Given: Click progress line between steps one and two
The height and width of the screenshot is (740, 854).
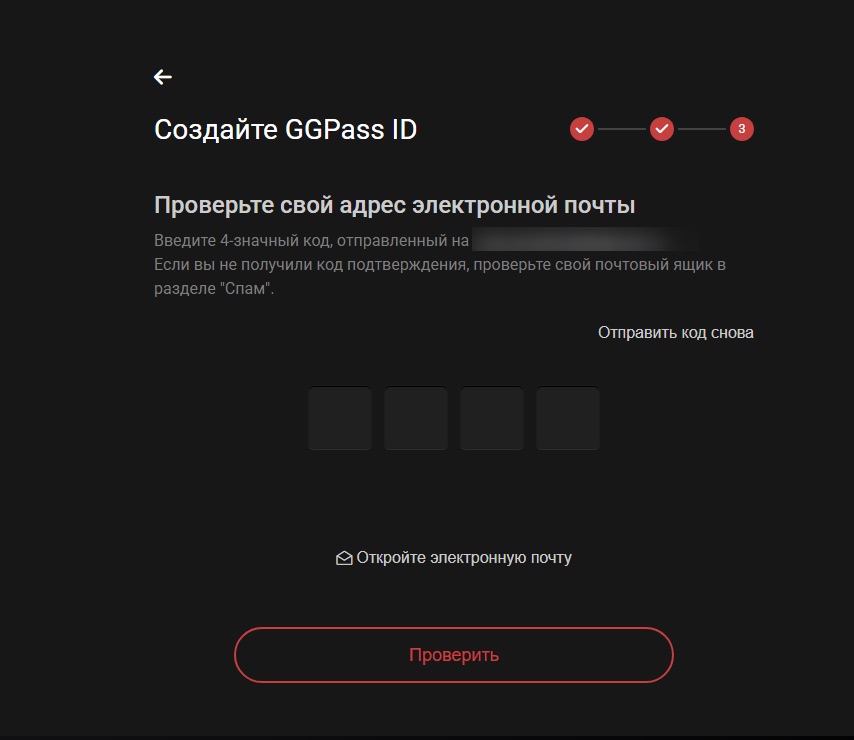Looking at the screenshot, I should click(622, 129).
